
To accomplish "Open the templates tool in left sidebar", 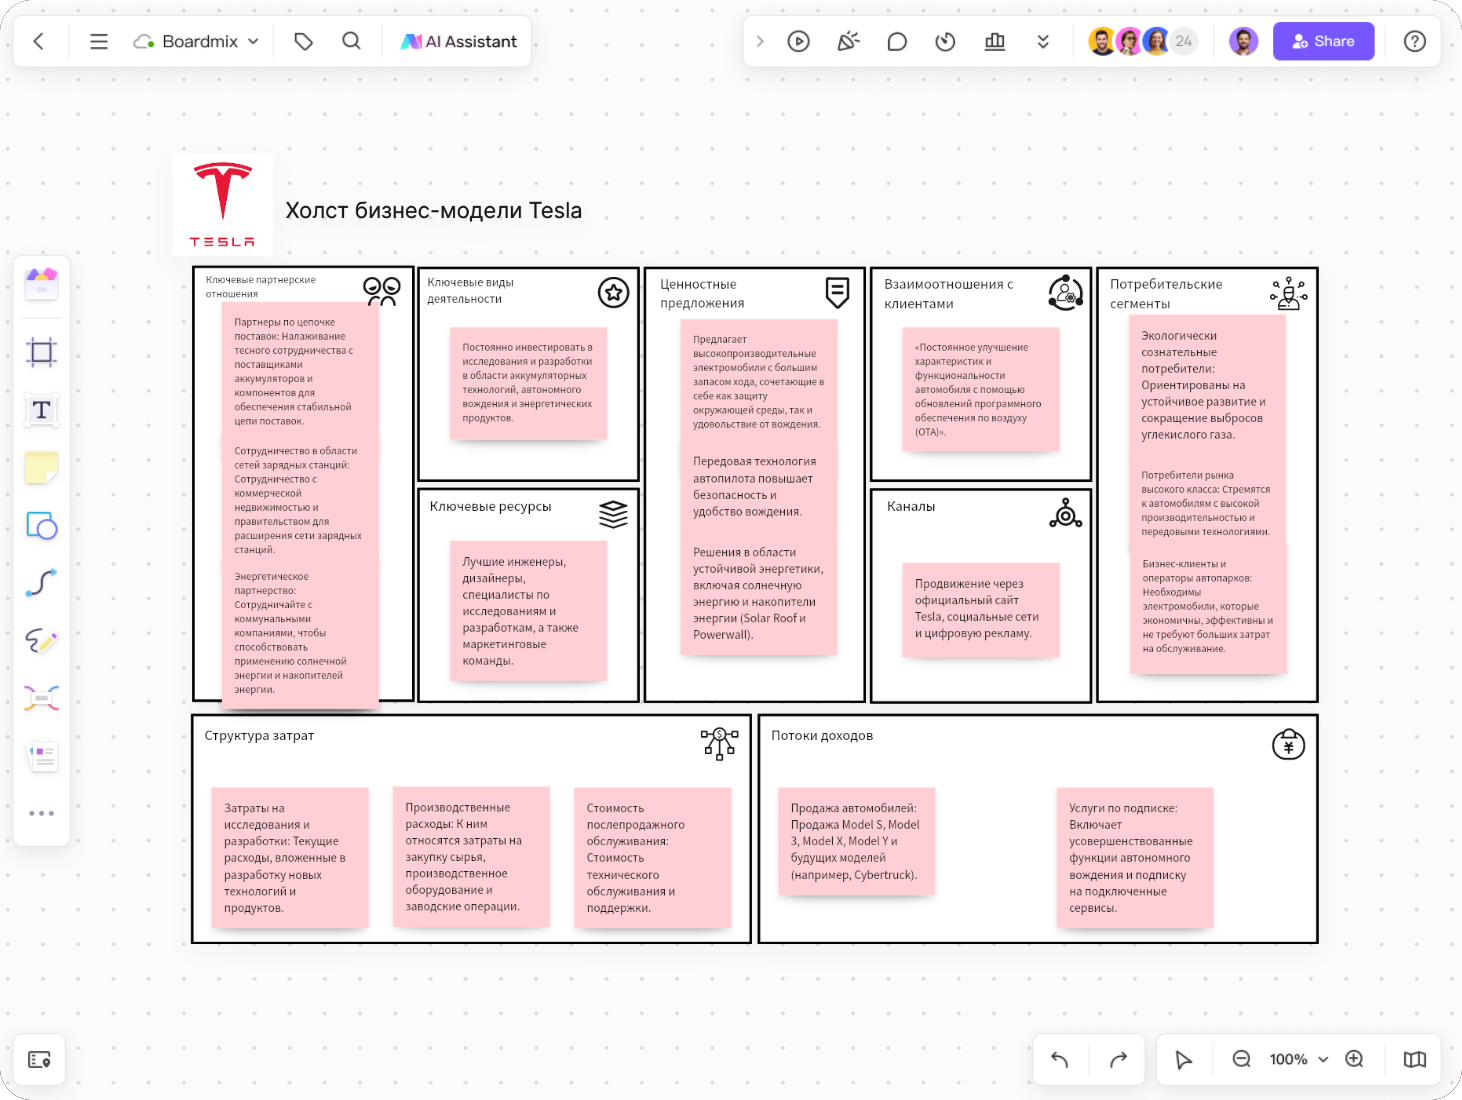I will [x=41, y=284].
